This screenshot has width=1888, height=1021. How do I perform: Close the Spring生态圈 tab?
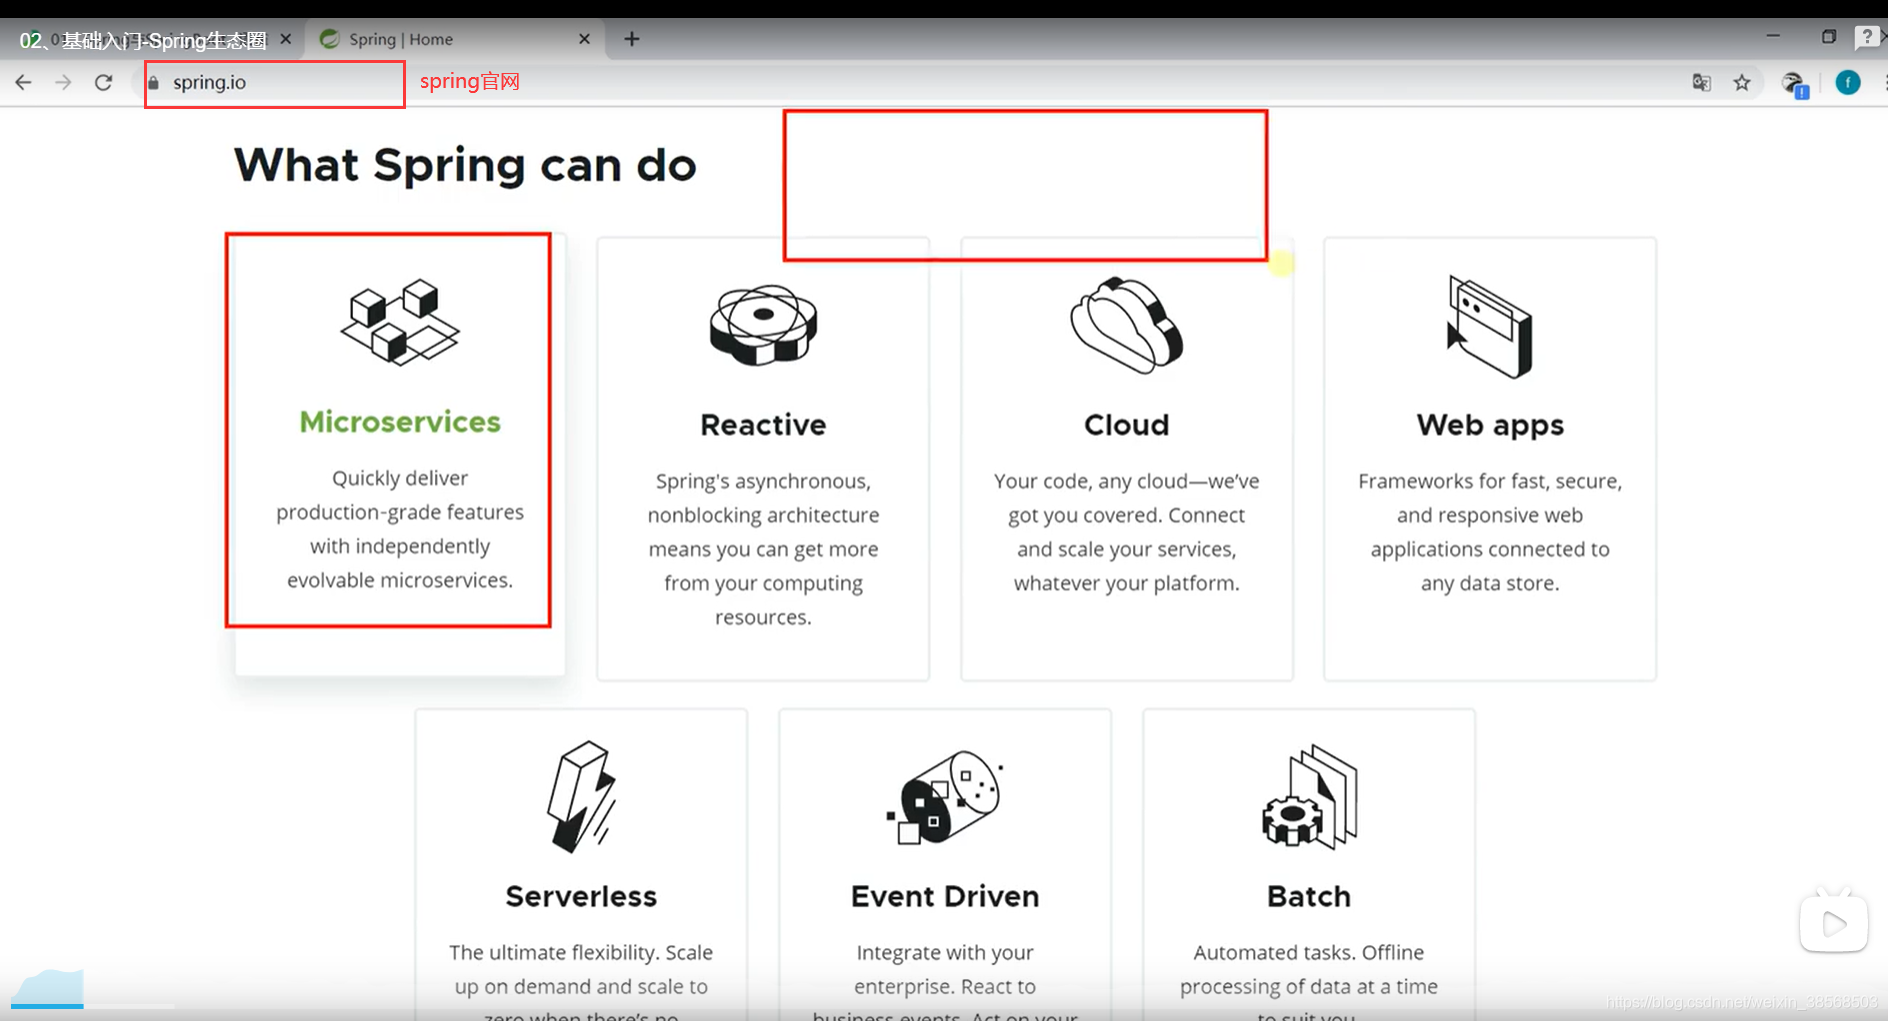(285, 39)
